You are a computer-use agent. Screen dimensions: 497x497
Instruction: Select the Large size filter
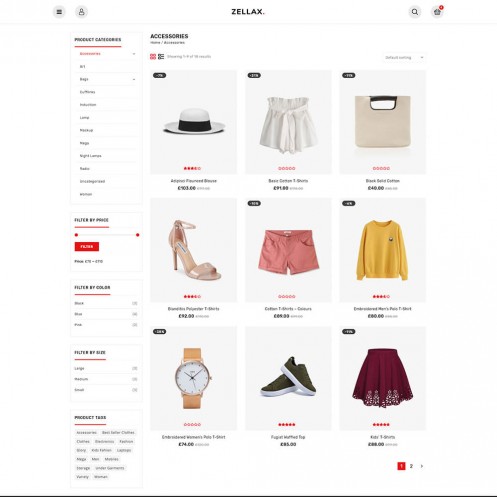[x=79, y=368]
